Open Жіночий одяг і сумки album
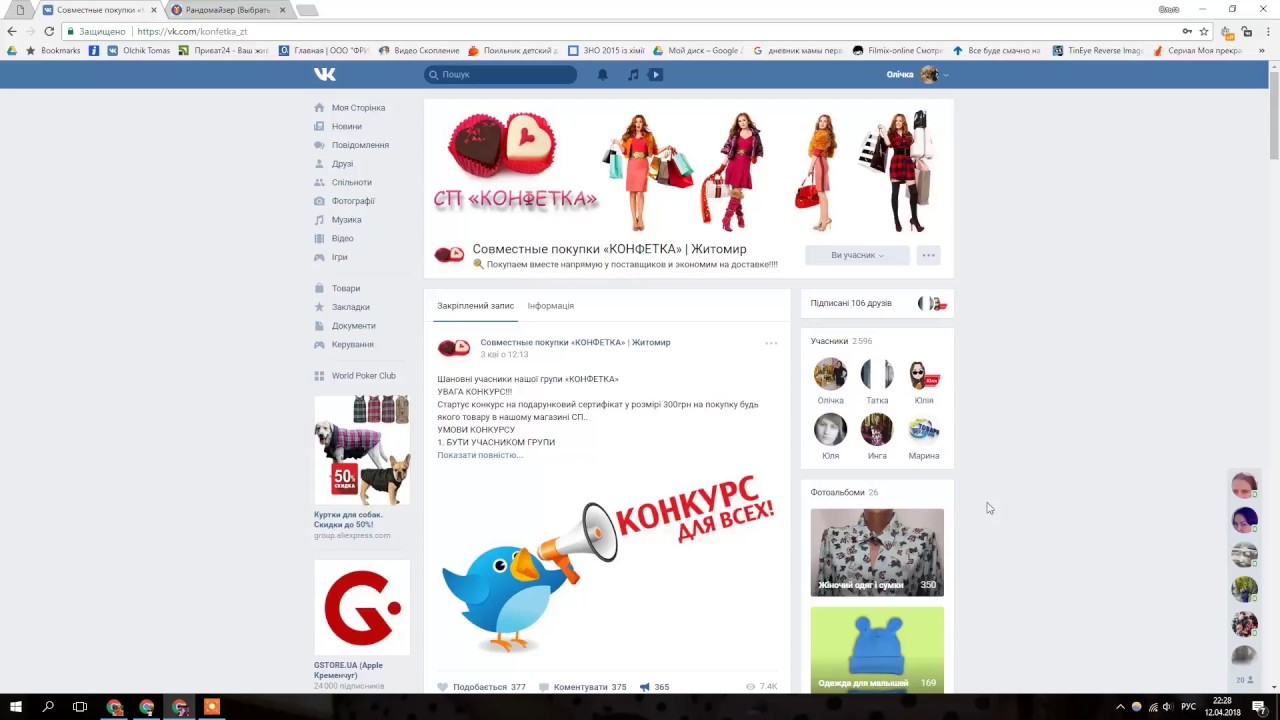 coord(877,552)
